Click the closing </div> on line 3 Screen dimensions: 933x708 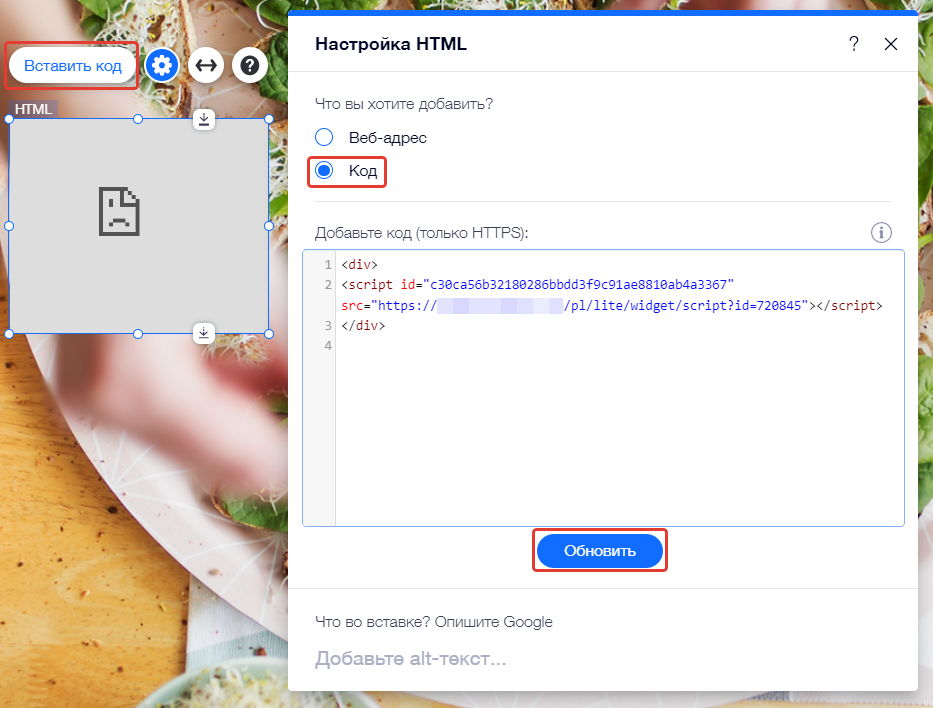tap(363, 325)
